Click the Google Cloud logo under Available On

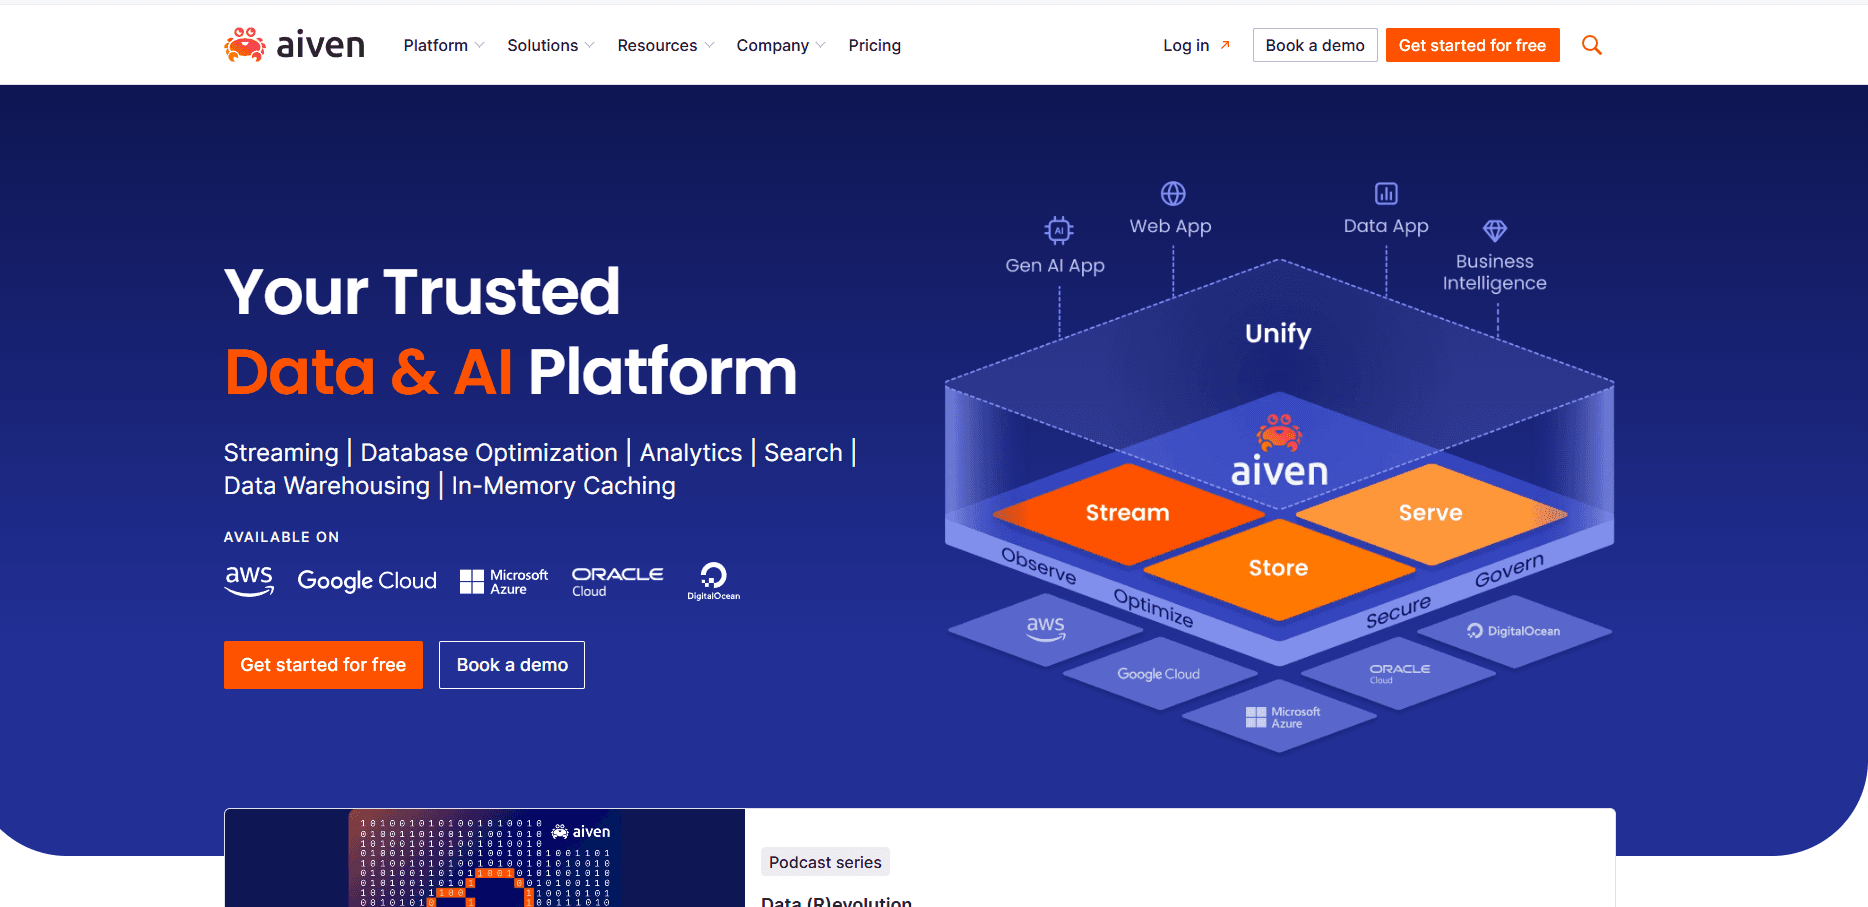tap(367, 580)
